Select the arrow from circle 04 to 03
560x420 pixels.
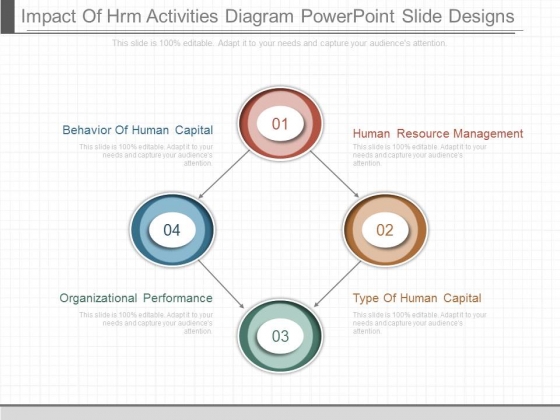coord(221,284)
